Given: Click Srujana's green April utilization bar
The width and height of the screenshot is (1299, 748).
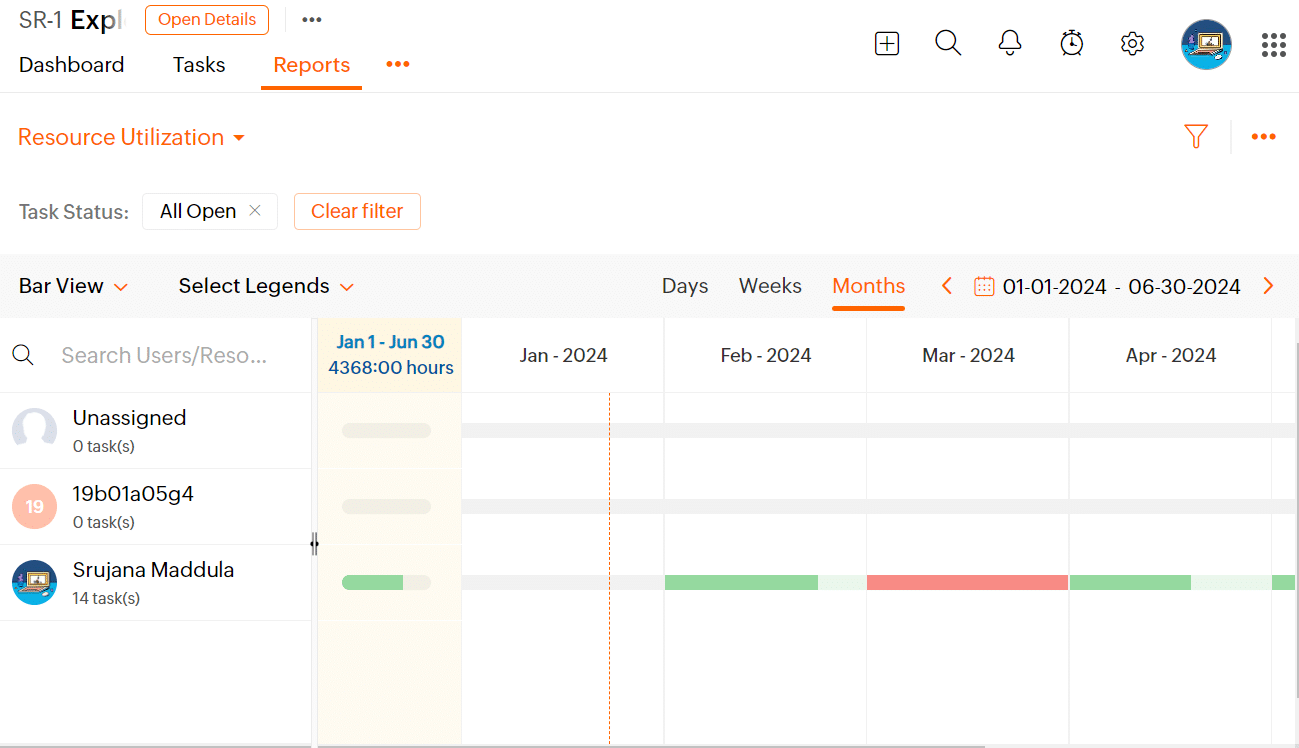Looking at the screenshot, I should (x=1130, y=582).
